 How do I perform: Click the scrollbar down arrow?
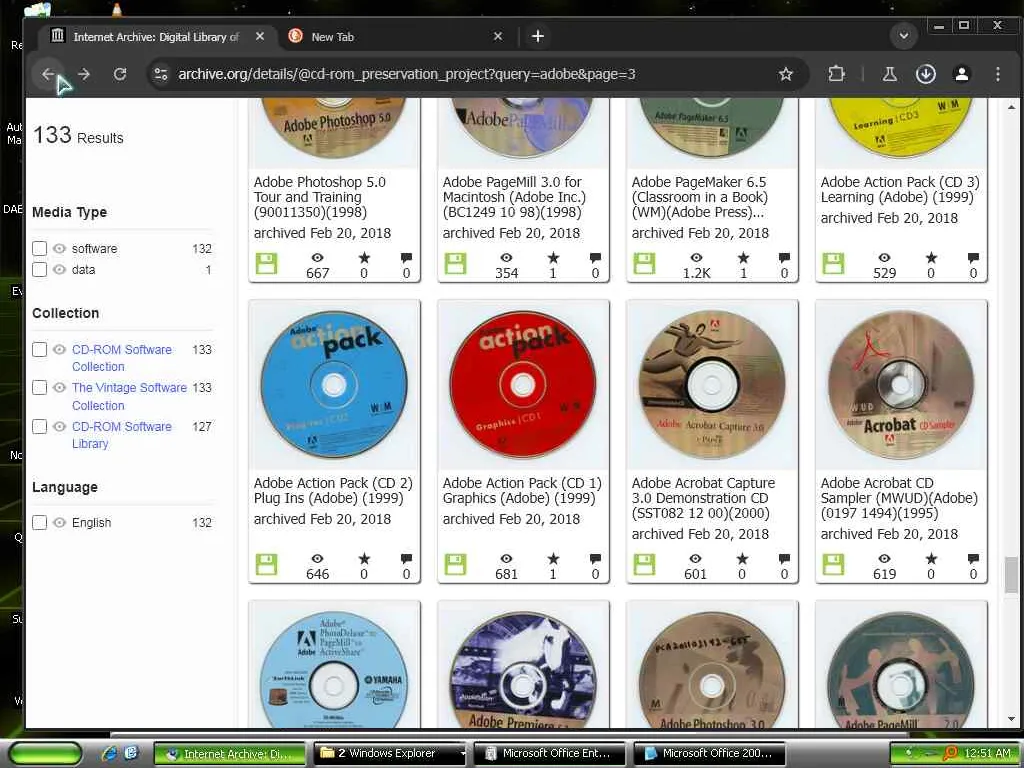(x=1011, y=719)
